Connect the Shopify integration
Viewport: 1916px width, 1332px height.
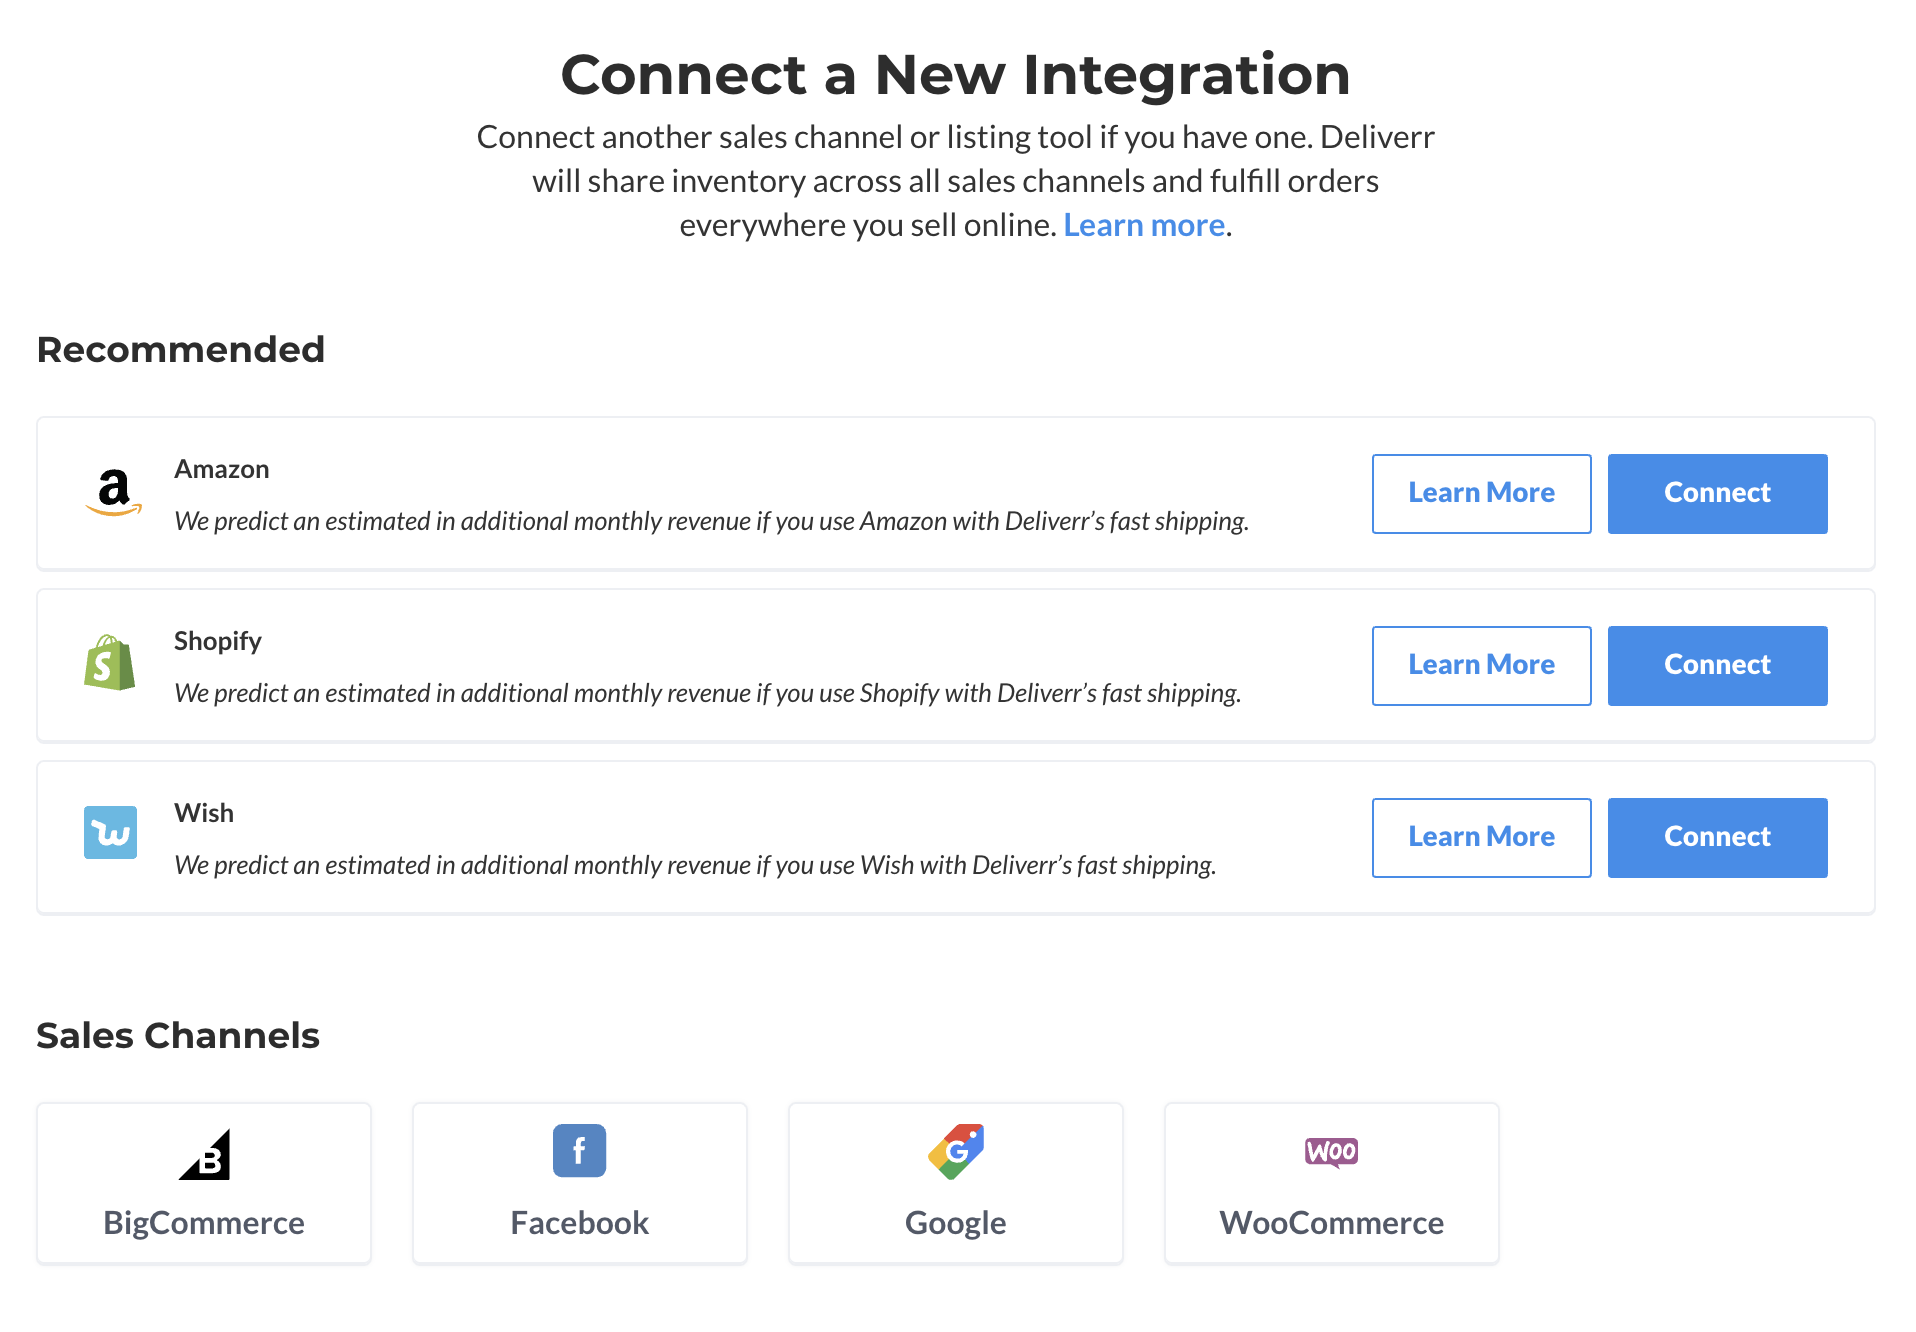(1718, 666)
